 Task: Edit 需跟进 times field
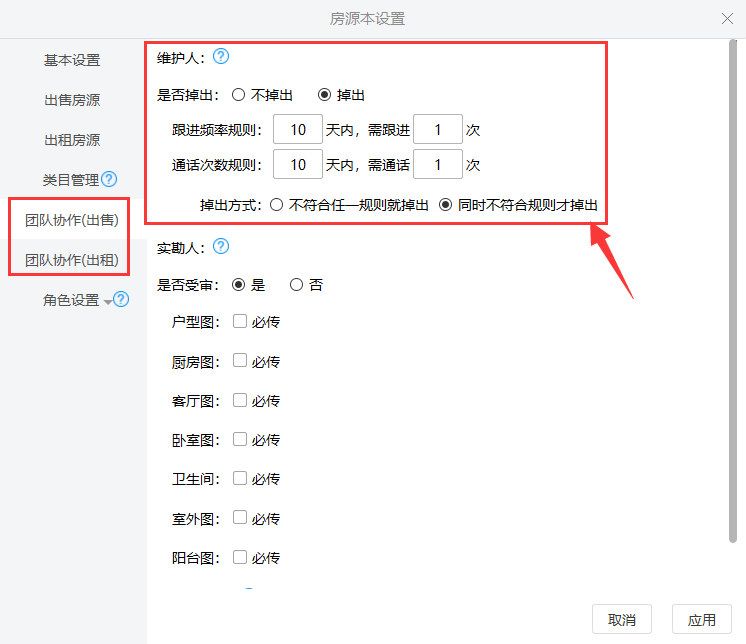coord(438,129)
